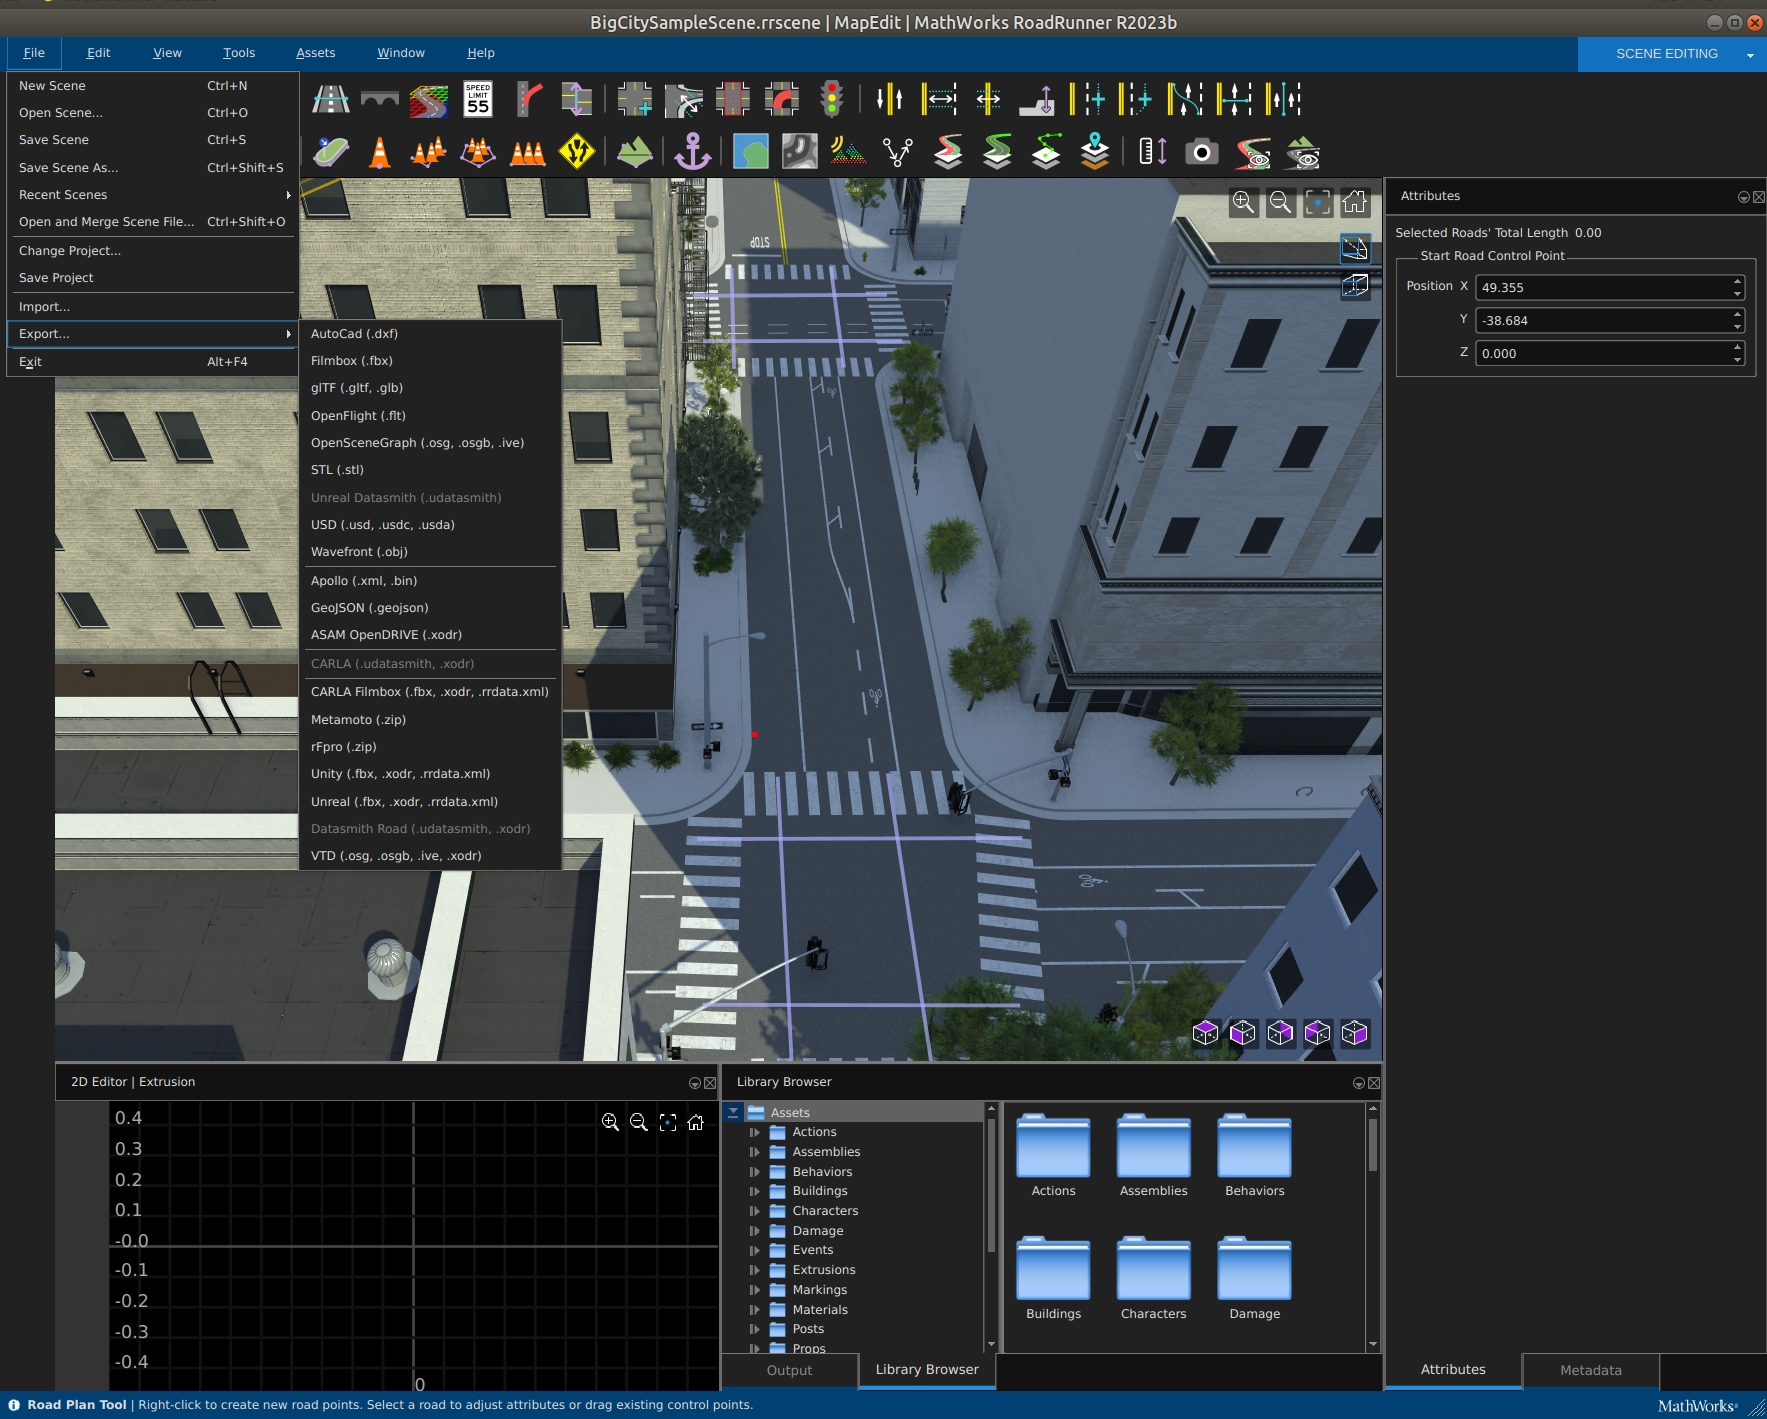Click the bridge tool icon in the toolbar

coord(380,99)
